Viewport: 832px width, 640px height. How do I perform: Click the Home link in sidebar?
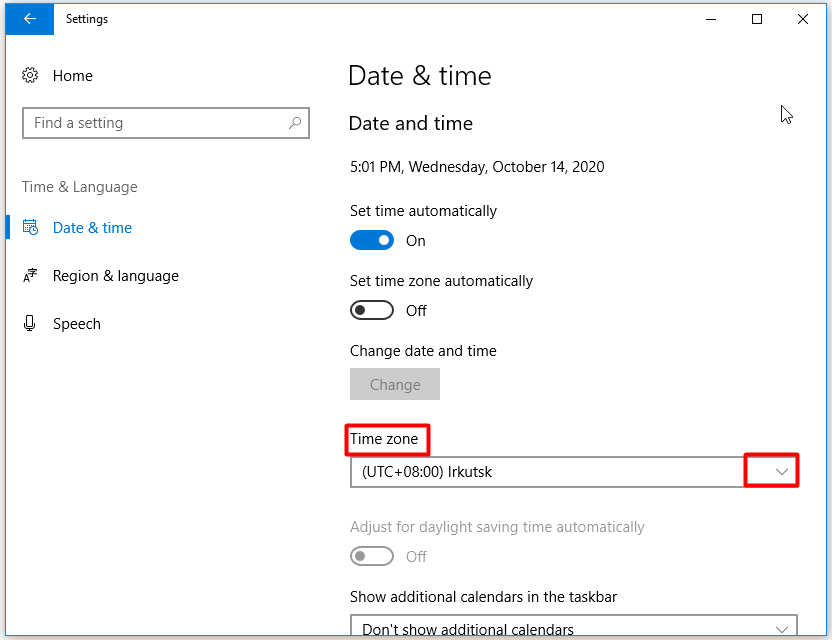[x=73, y=76]
